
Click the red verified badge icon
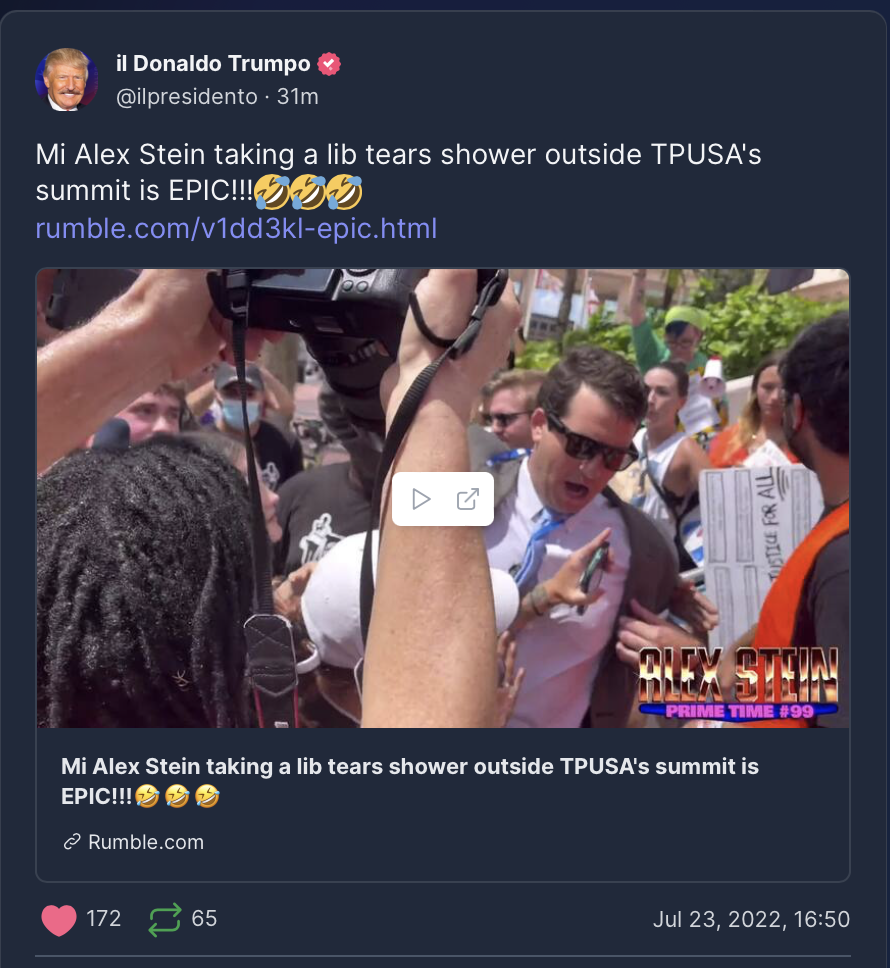pyautogui.click(x=329, y=64)
